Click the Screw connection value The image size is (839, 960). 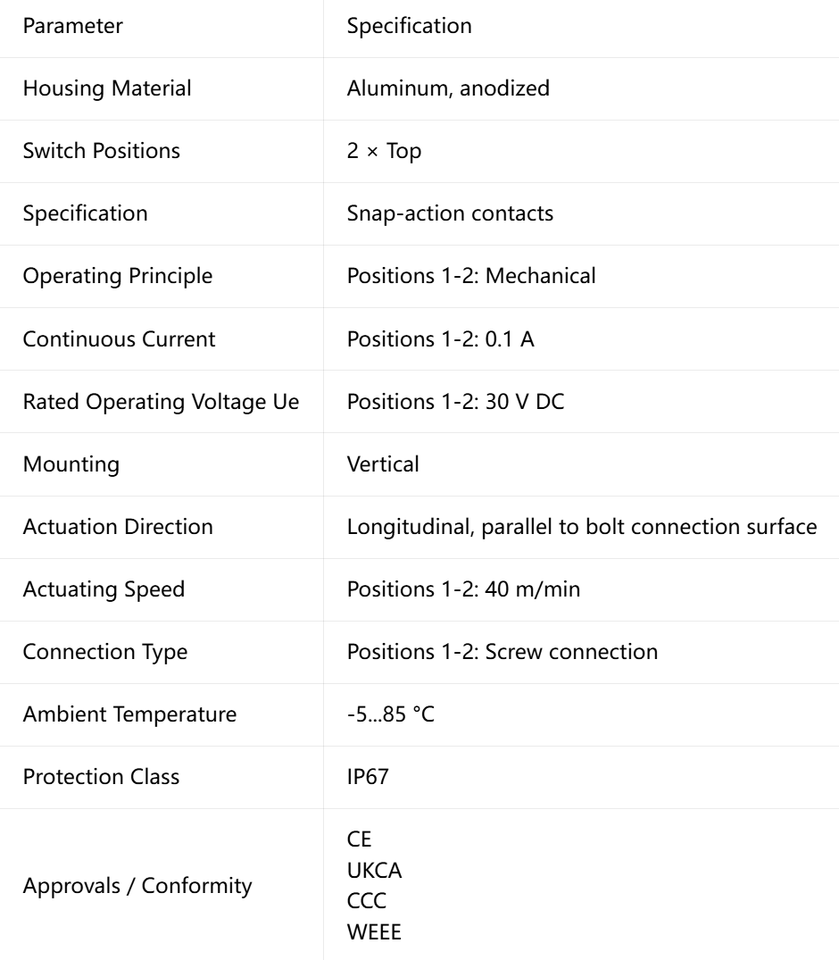click(x=502, y=651)
